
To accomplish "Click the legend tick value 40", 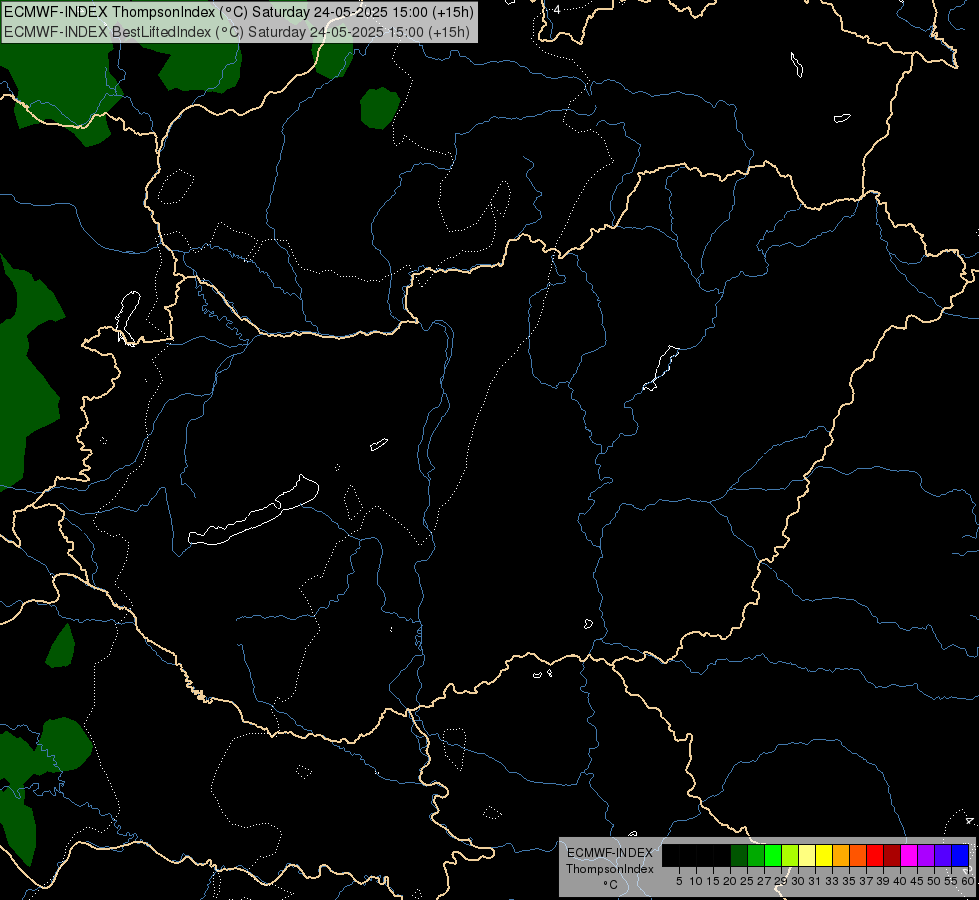I will pyautogui.click(x=900, y=881).
